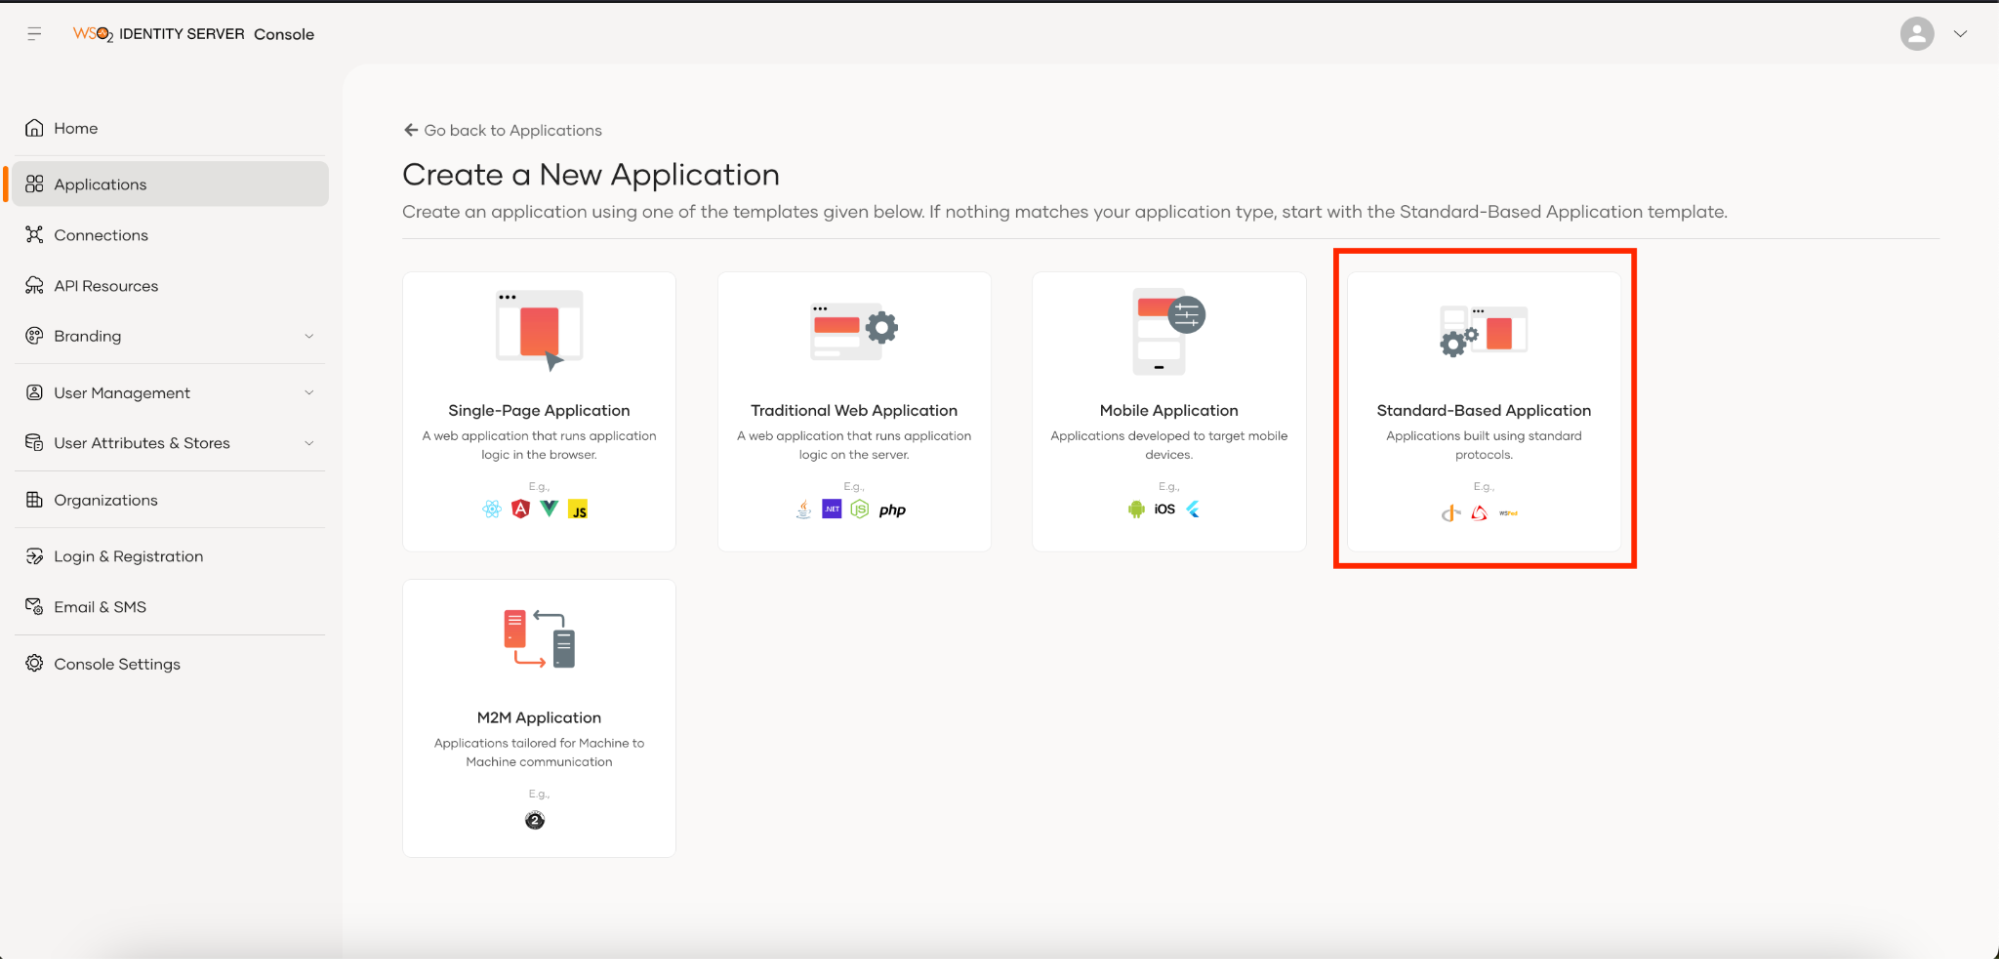Click the Flutter icon under Mobile Application
1999x960 pixels.
(1192, 508)
